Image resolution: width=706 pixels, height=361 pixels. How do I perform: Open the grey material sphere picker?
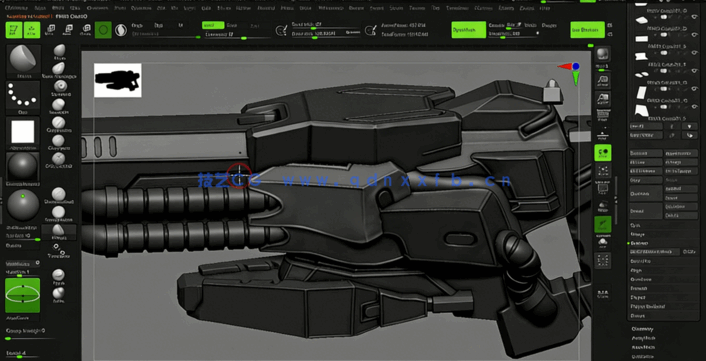23,169
